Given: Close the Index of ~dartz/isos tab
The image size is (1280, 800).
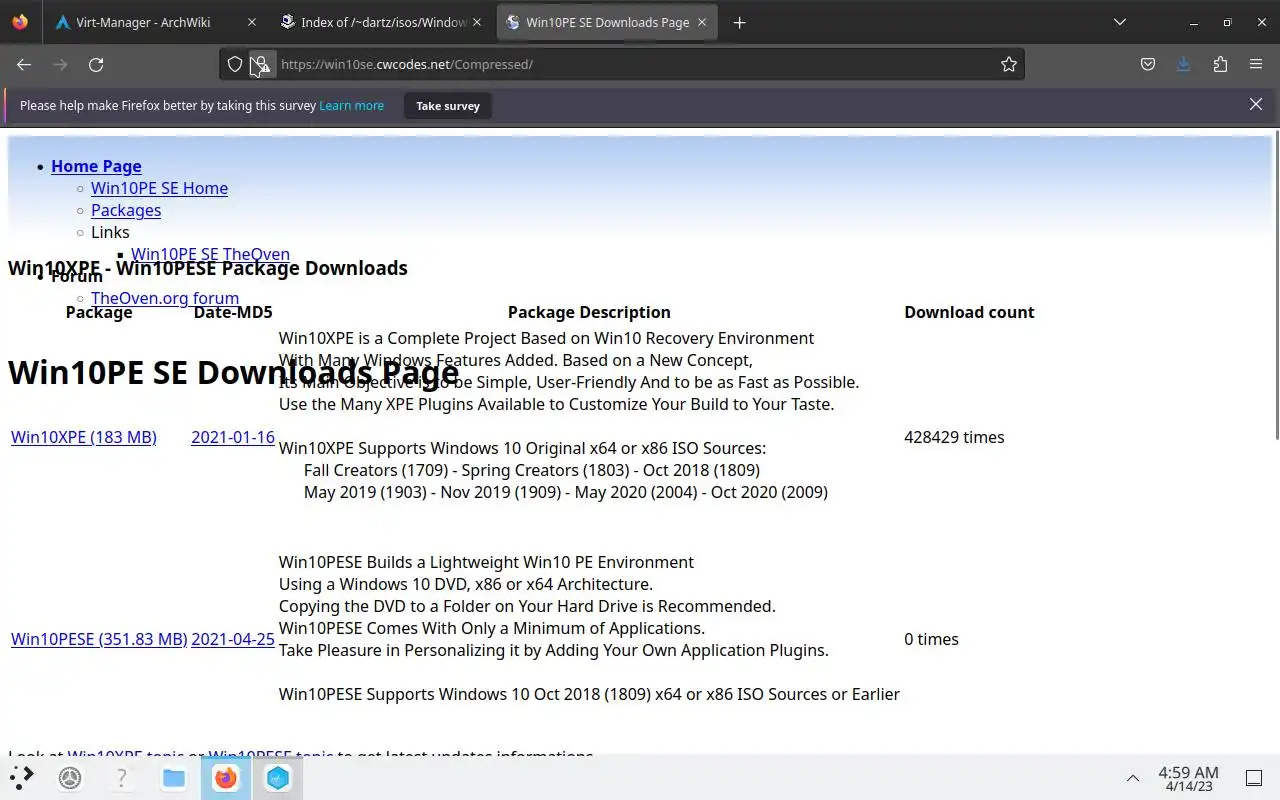Looking at the screenshot, I should [x=476, y=22].
